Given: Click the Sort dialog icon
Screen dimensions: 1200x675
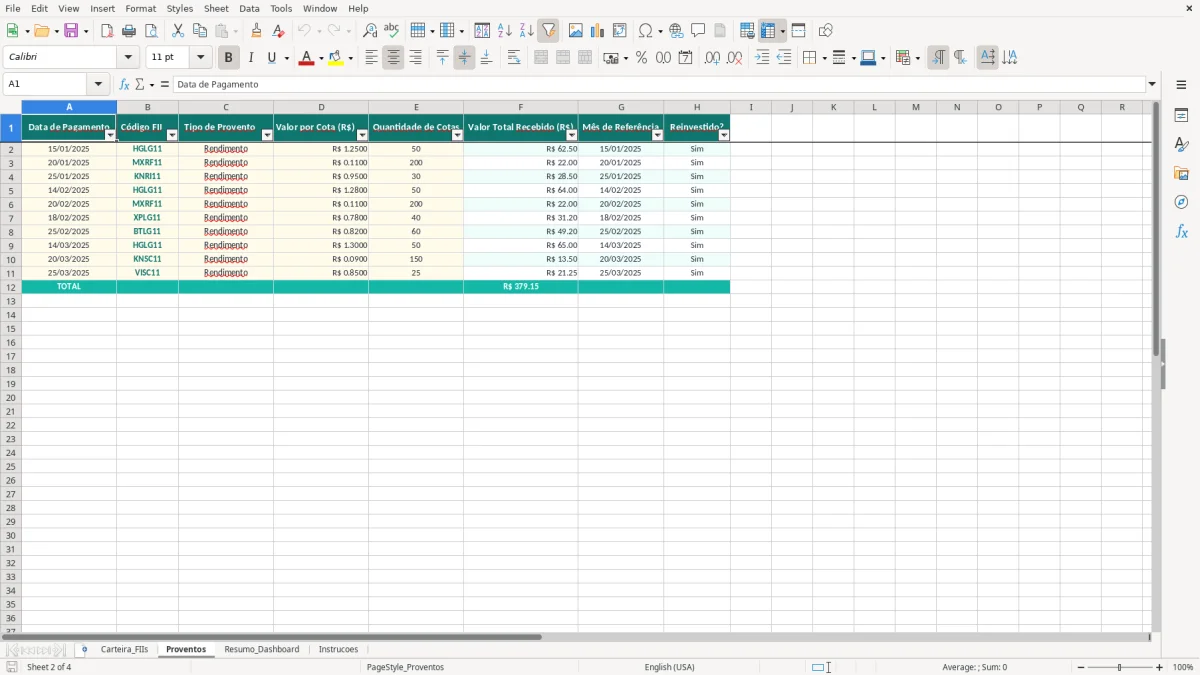Looking at the screenshot, I should point(482,31).
